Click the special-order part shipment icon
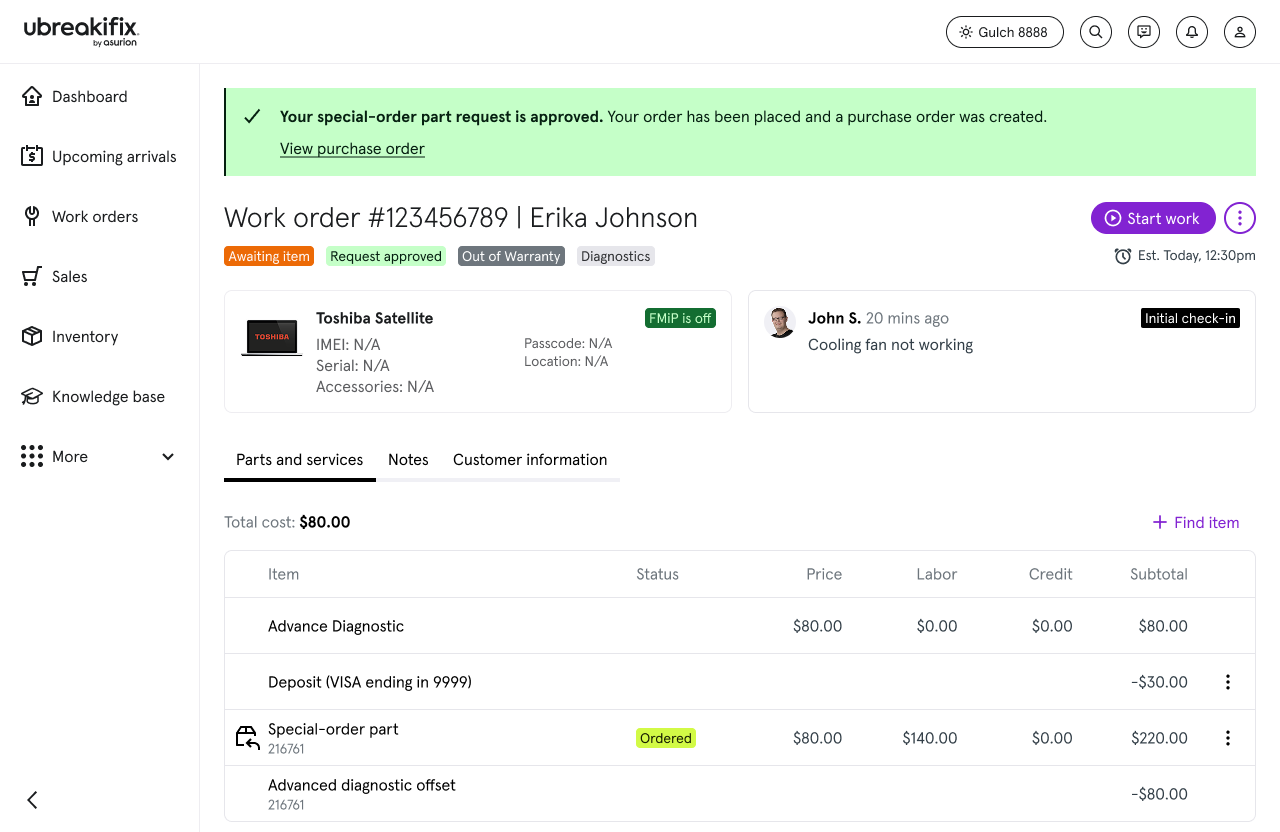This screenshot has height=832, width=1280. [x=247, y=738]
